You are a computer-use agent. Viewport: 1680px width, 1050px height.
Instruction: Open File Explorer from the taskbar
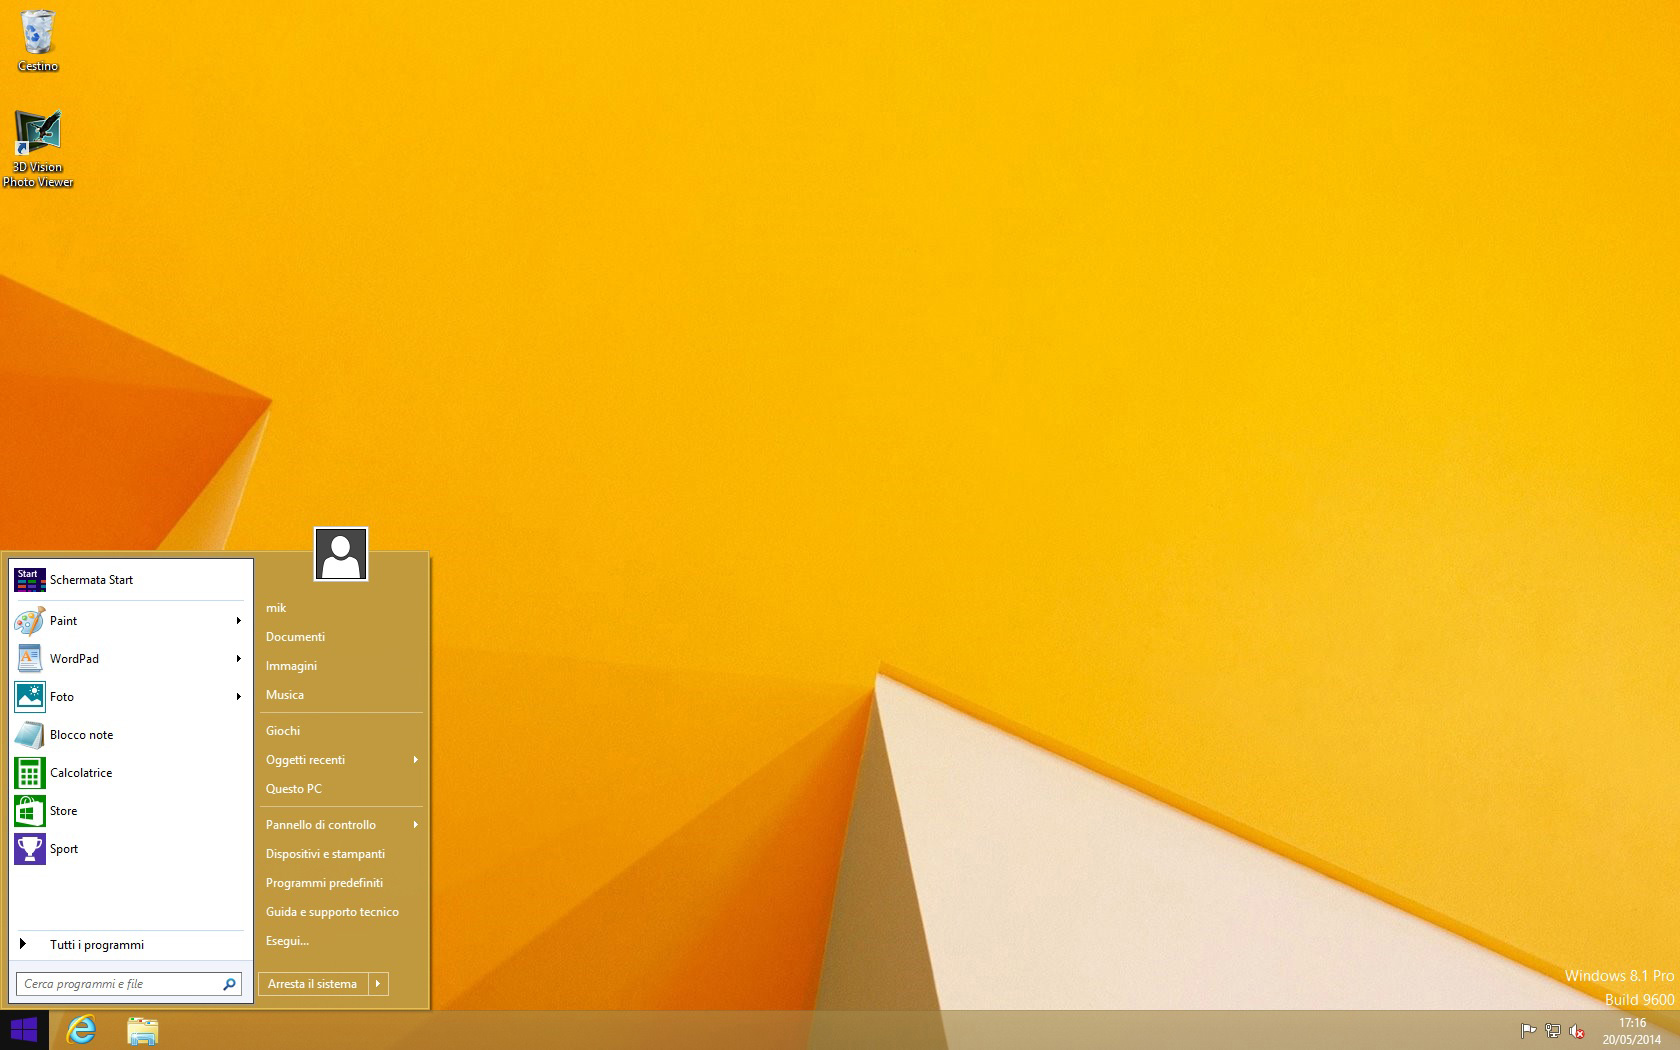click(x=142, y=1030)
